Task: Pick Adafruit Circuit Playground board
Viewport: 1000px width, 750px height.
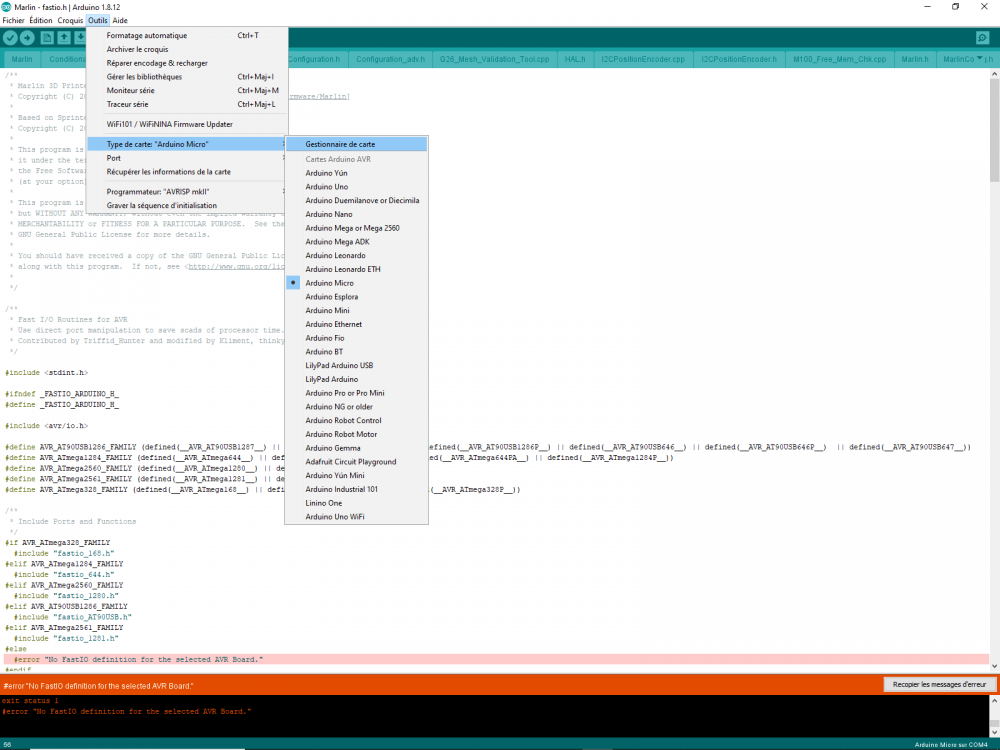Action: pos(357,462)
